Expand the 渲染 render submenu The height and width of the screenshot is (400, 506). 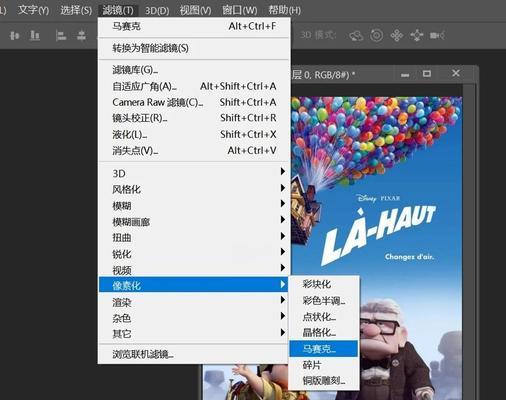194,302
